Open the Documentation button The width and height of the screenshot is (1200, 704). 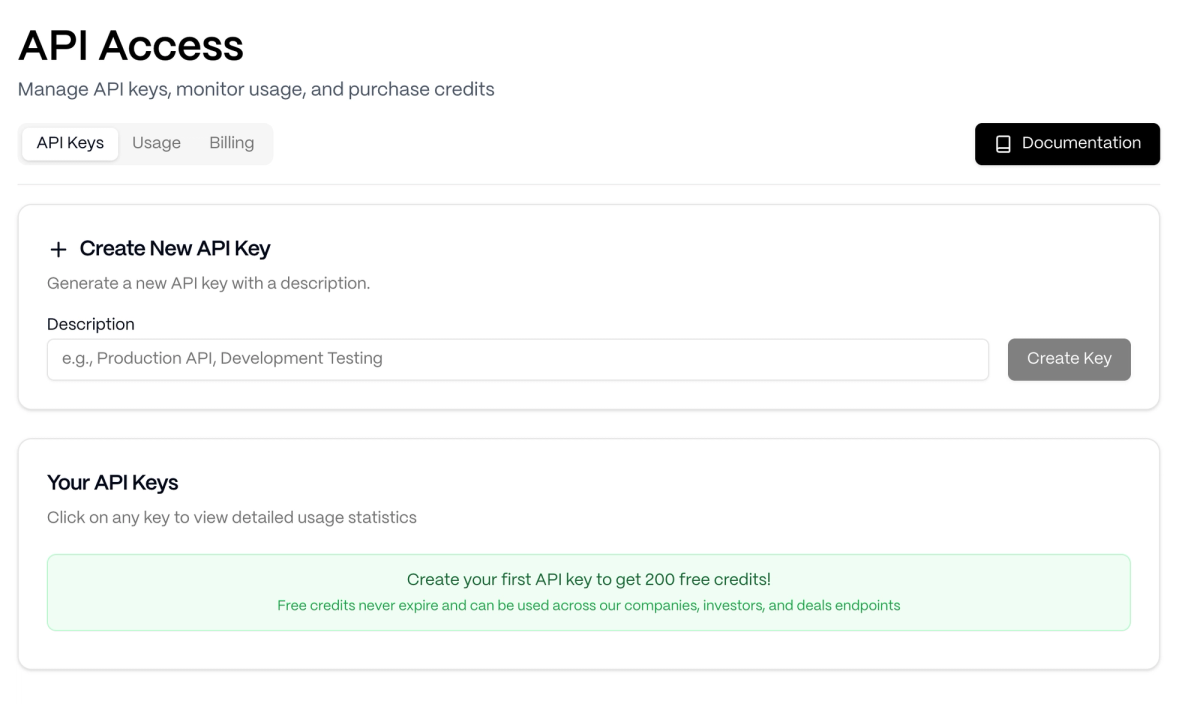tap(1067, 144)
